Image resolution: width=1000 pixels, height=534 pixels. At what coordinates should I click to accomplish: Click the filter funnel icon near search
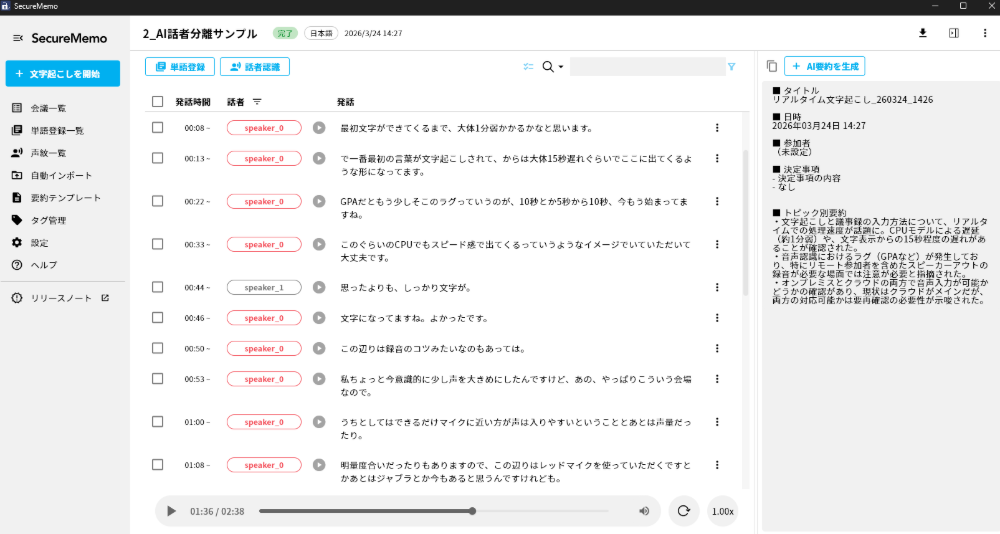[x=732, y=66]
